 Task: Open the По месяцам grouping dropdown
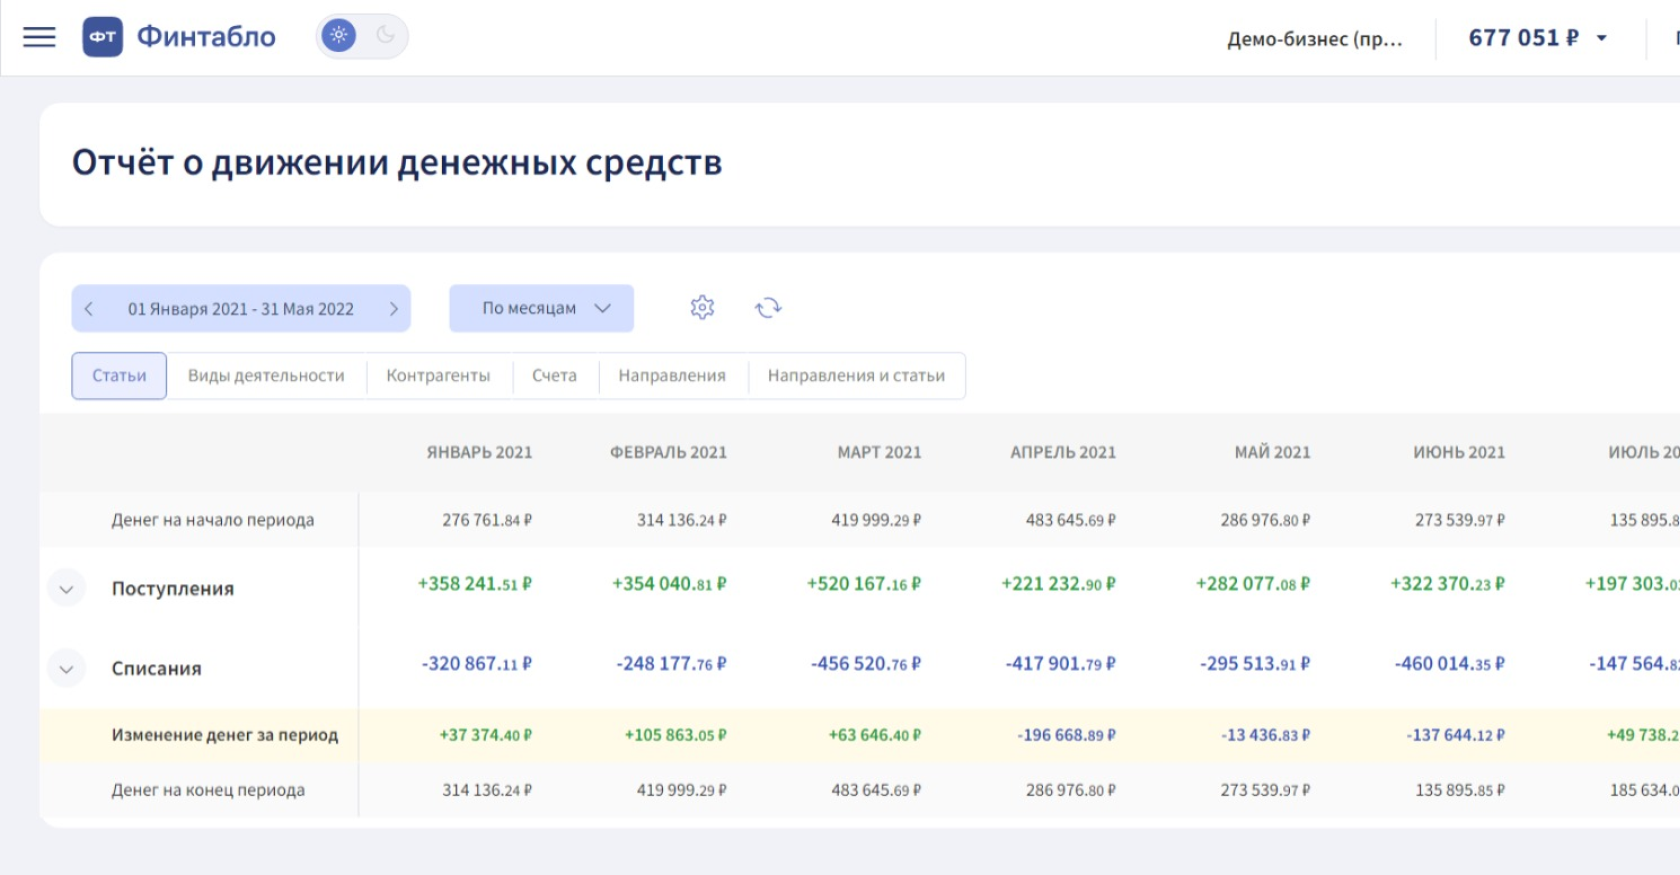coord(541,308)
